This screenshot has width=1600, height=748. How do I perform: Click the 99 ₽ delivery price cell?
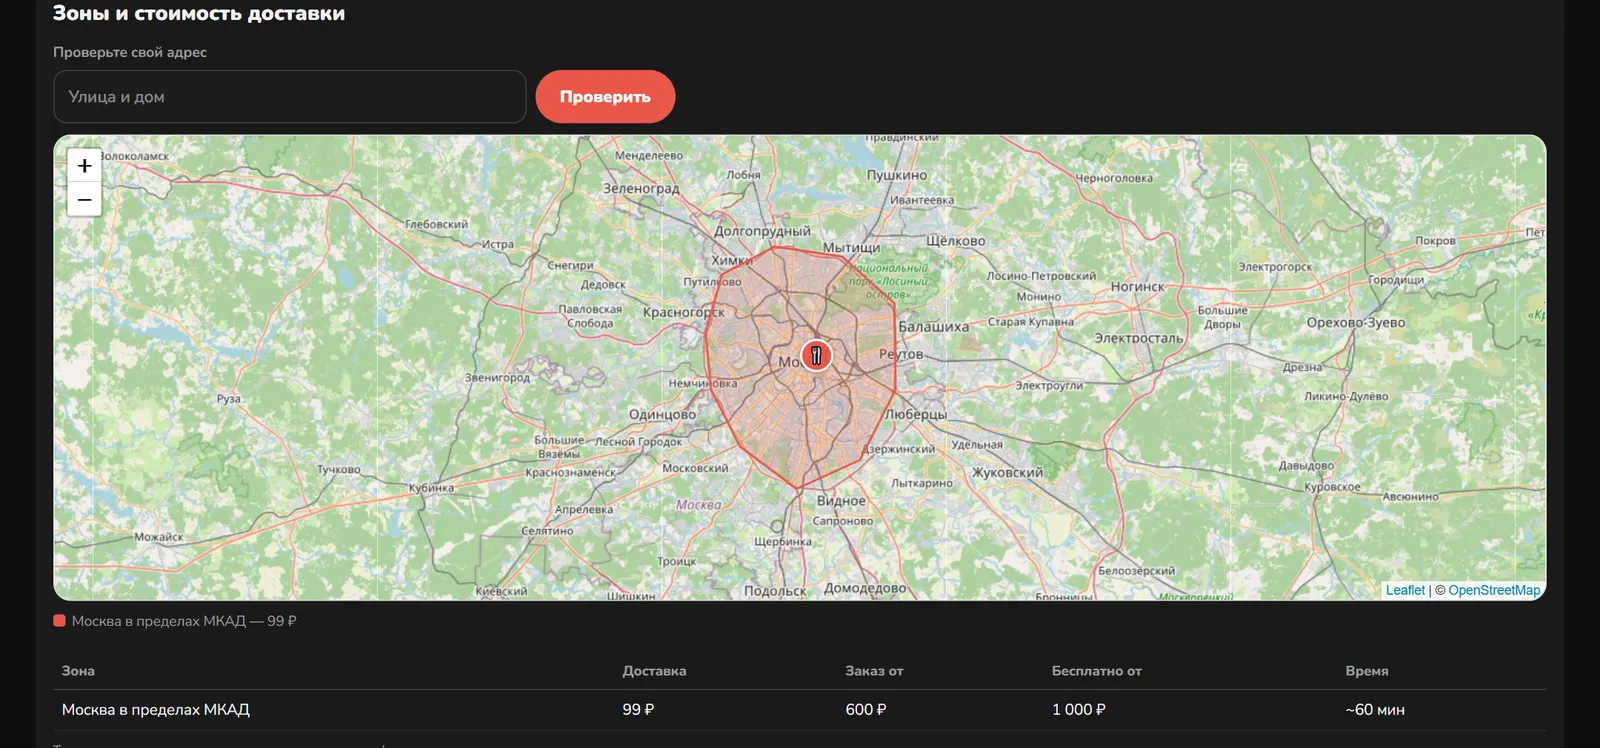(638, 710)
